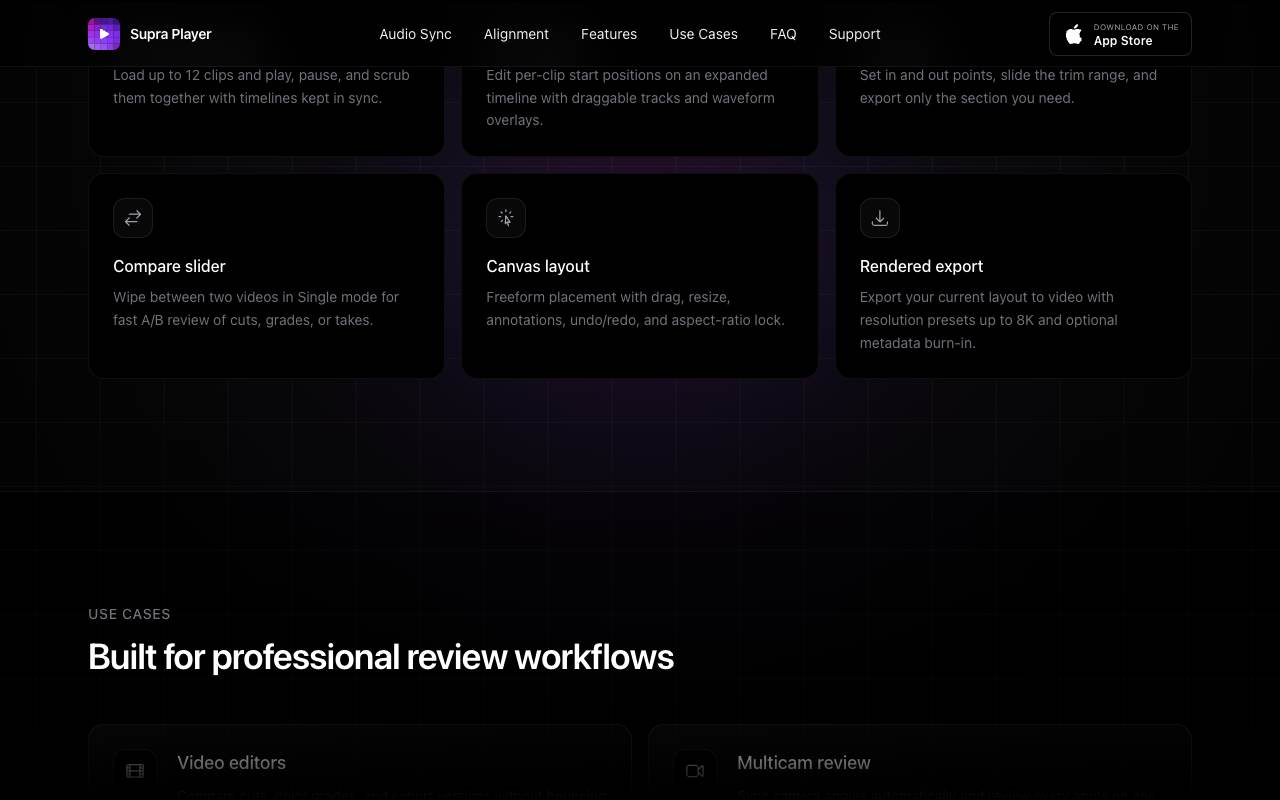Click the 'Freeform placement with drag' description
The height and width of the screenshot is (800, 1280).
click(x=635, y=309)
